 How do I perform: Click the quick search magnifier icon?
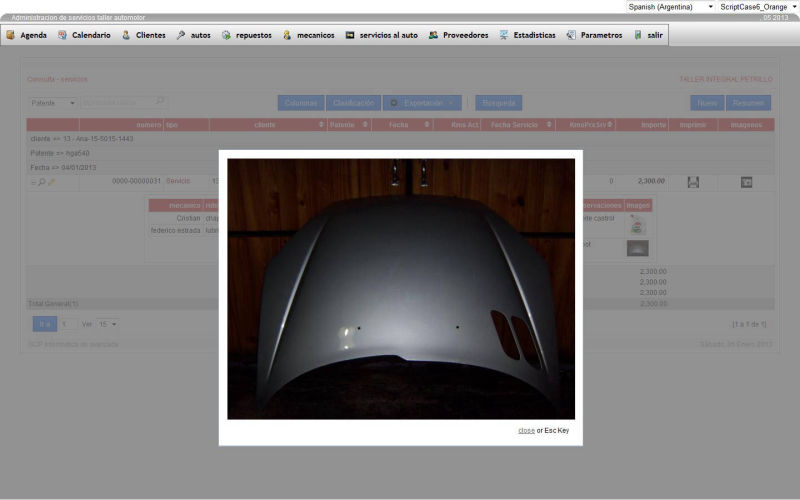[x=160, y=101]
